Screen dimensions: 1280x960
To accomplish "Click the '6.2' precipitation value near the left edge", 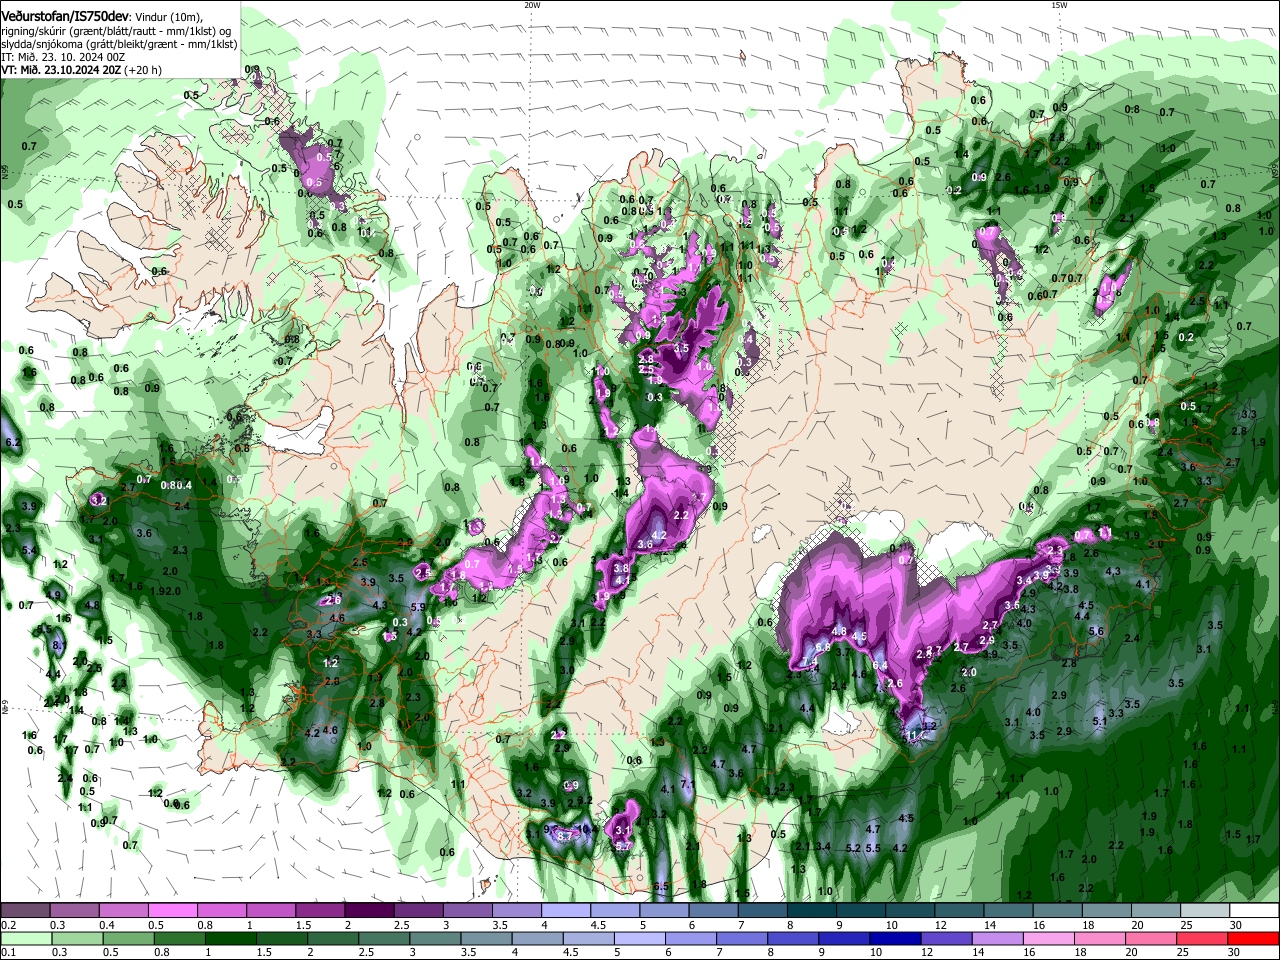I will pyautogui.click(x=13, y=442).
